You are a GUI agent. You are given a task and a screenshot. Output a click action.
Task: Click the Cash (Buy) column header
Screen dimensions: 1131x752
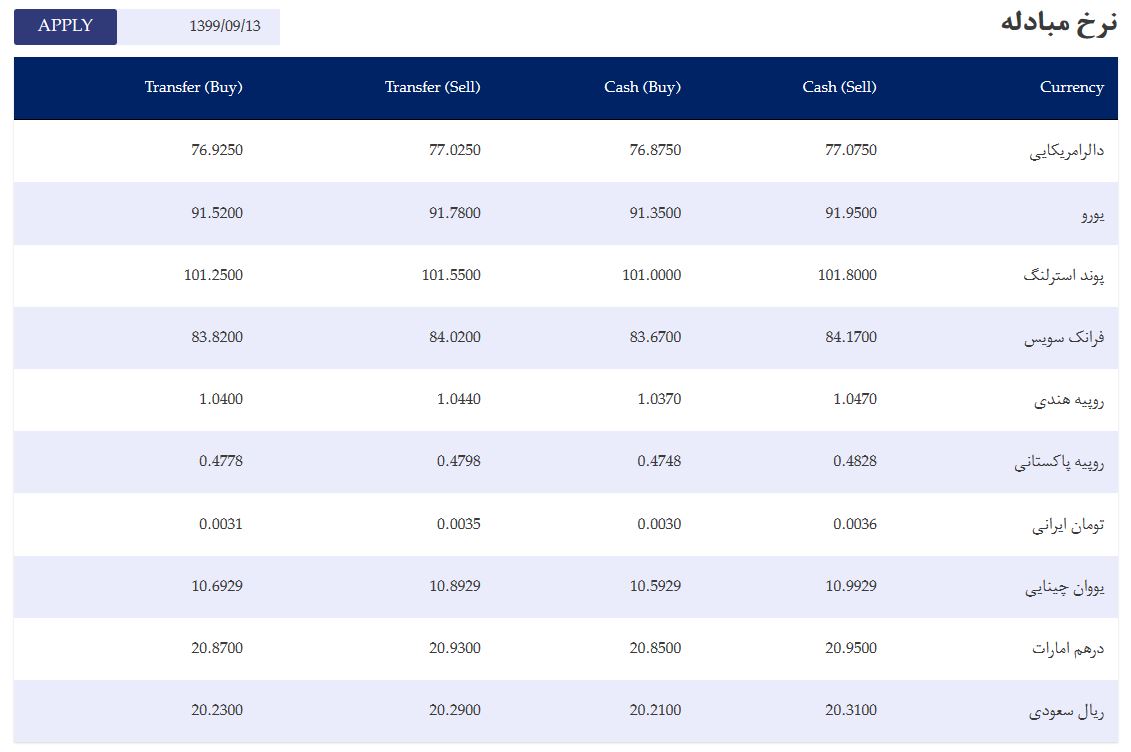[642, 87]
